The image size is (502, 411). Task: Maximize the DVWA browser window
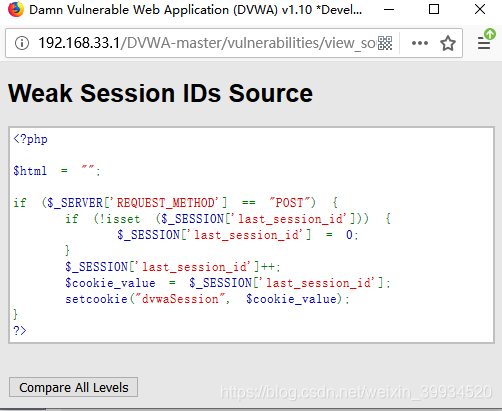click(434, 9)
